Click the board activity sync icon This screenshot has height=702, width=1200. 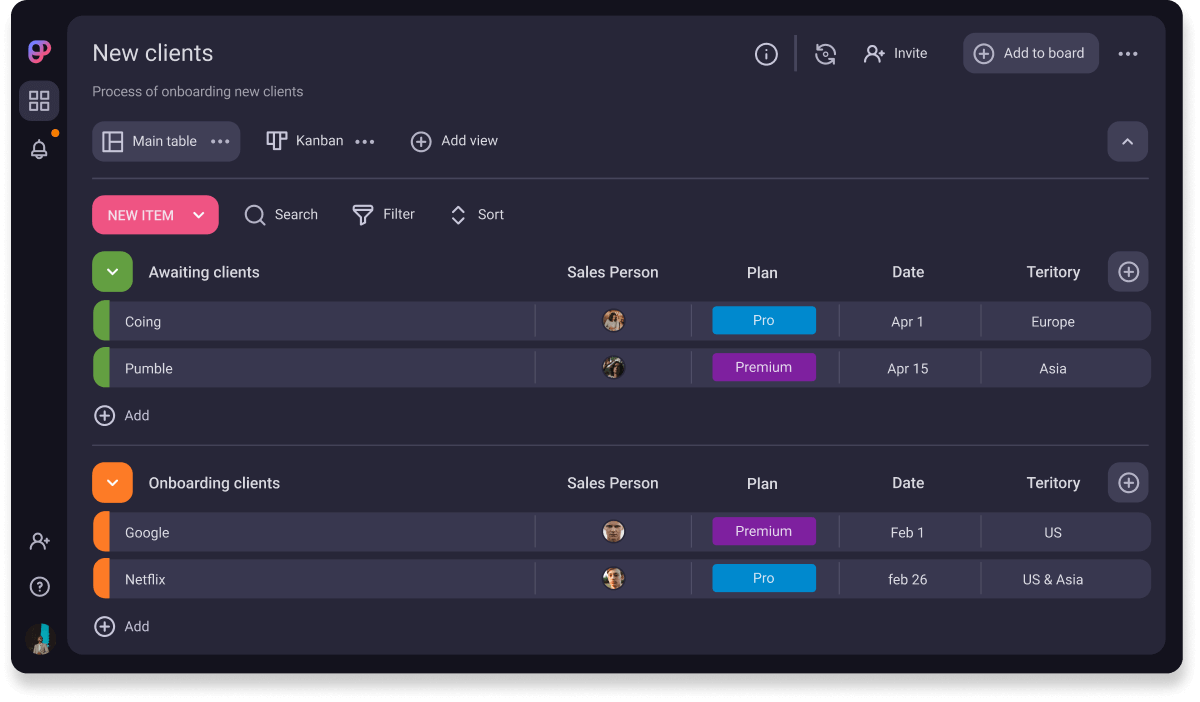coord(825,53)
